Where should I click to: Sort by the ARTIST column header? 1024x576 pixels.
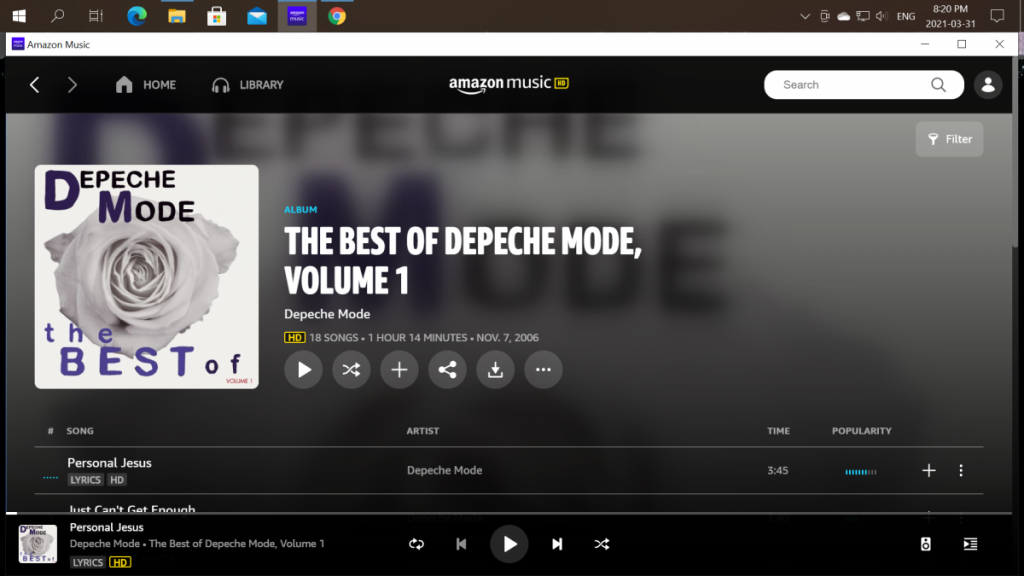[x=423, y=431]
